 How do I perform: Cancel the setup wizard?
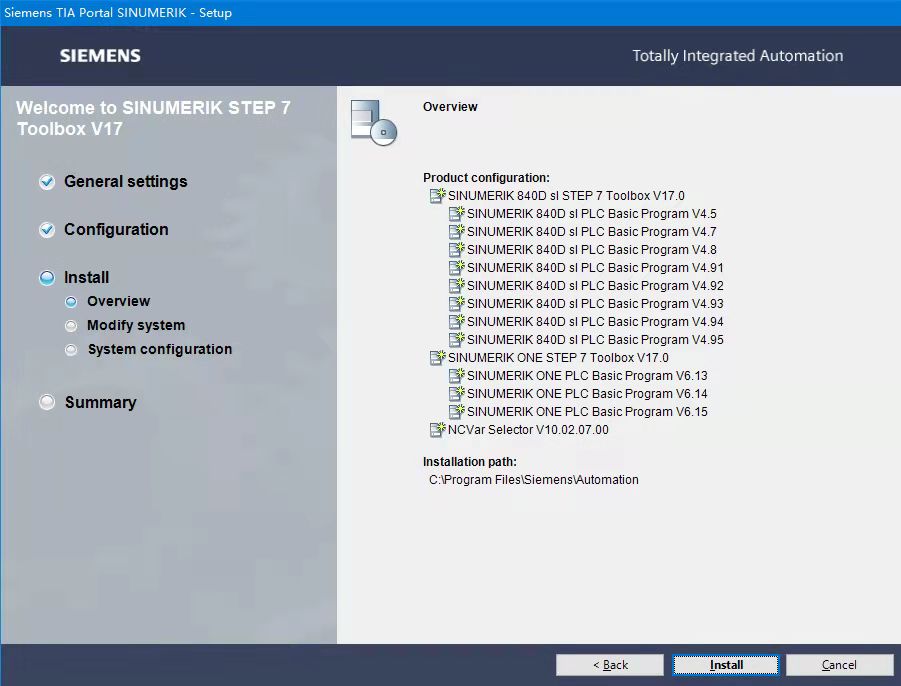[x=839, y=665]
